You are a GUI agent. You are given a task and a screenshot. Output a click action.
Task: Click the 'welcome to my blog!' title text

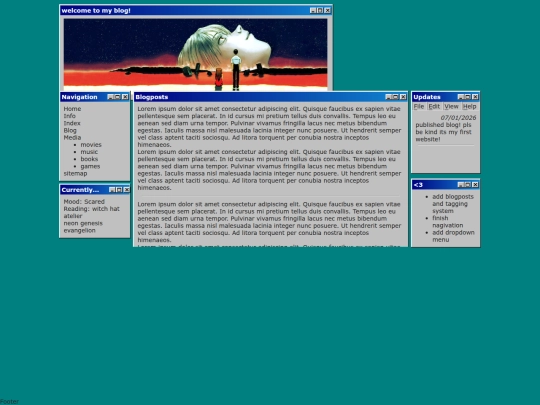[x=96, y=11]
